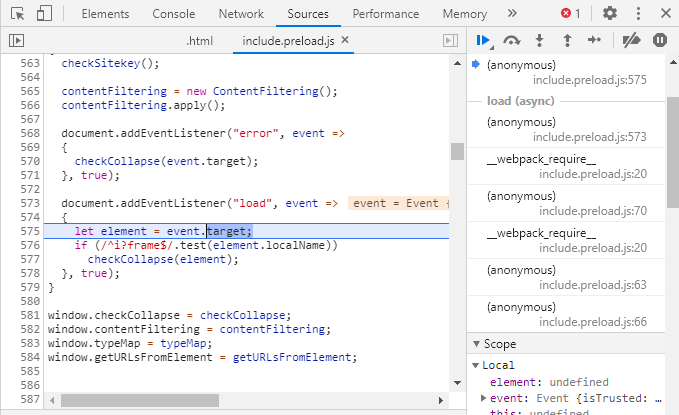Select __webpack_require__ frame below line 573 entry
Screen dimensions: 679x415
click(566, 166)
